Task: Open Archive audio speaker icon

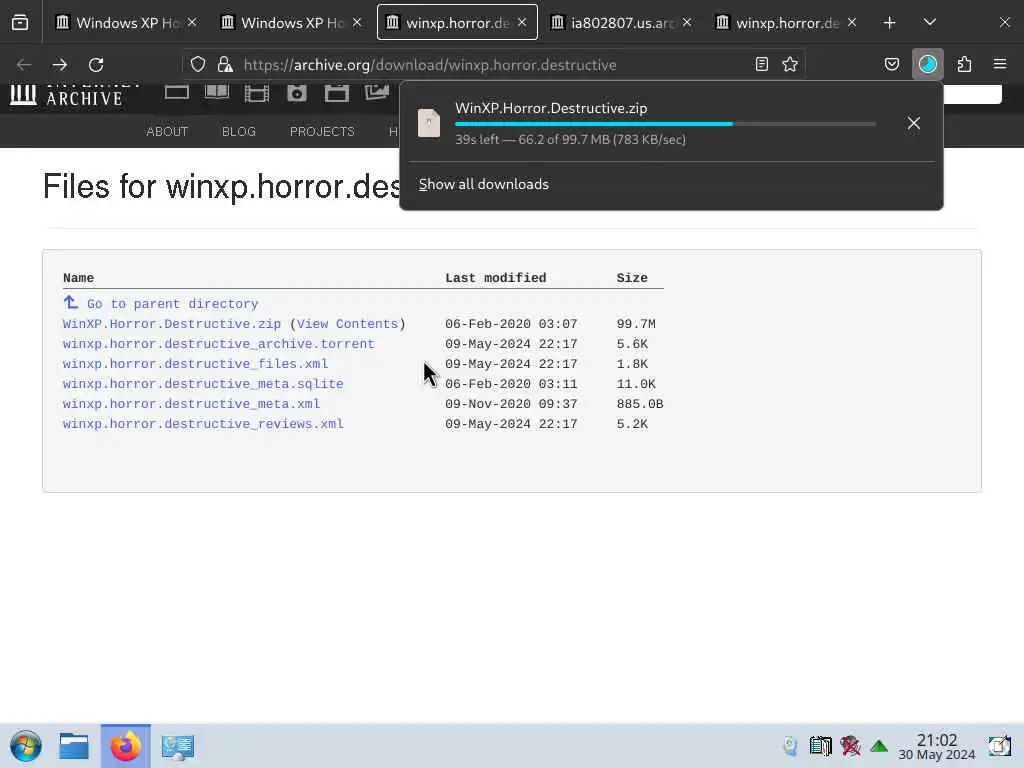Action: point(296,93)
